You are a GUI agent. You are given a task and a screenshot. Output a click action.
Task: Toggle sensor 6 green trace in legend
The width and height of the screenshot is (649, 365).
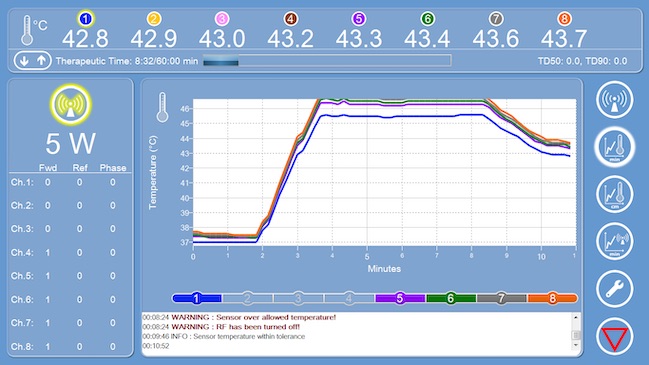point(451,298)
